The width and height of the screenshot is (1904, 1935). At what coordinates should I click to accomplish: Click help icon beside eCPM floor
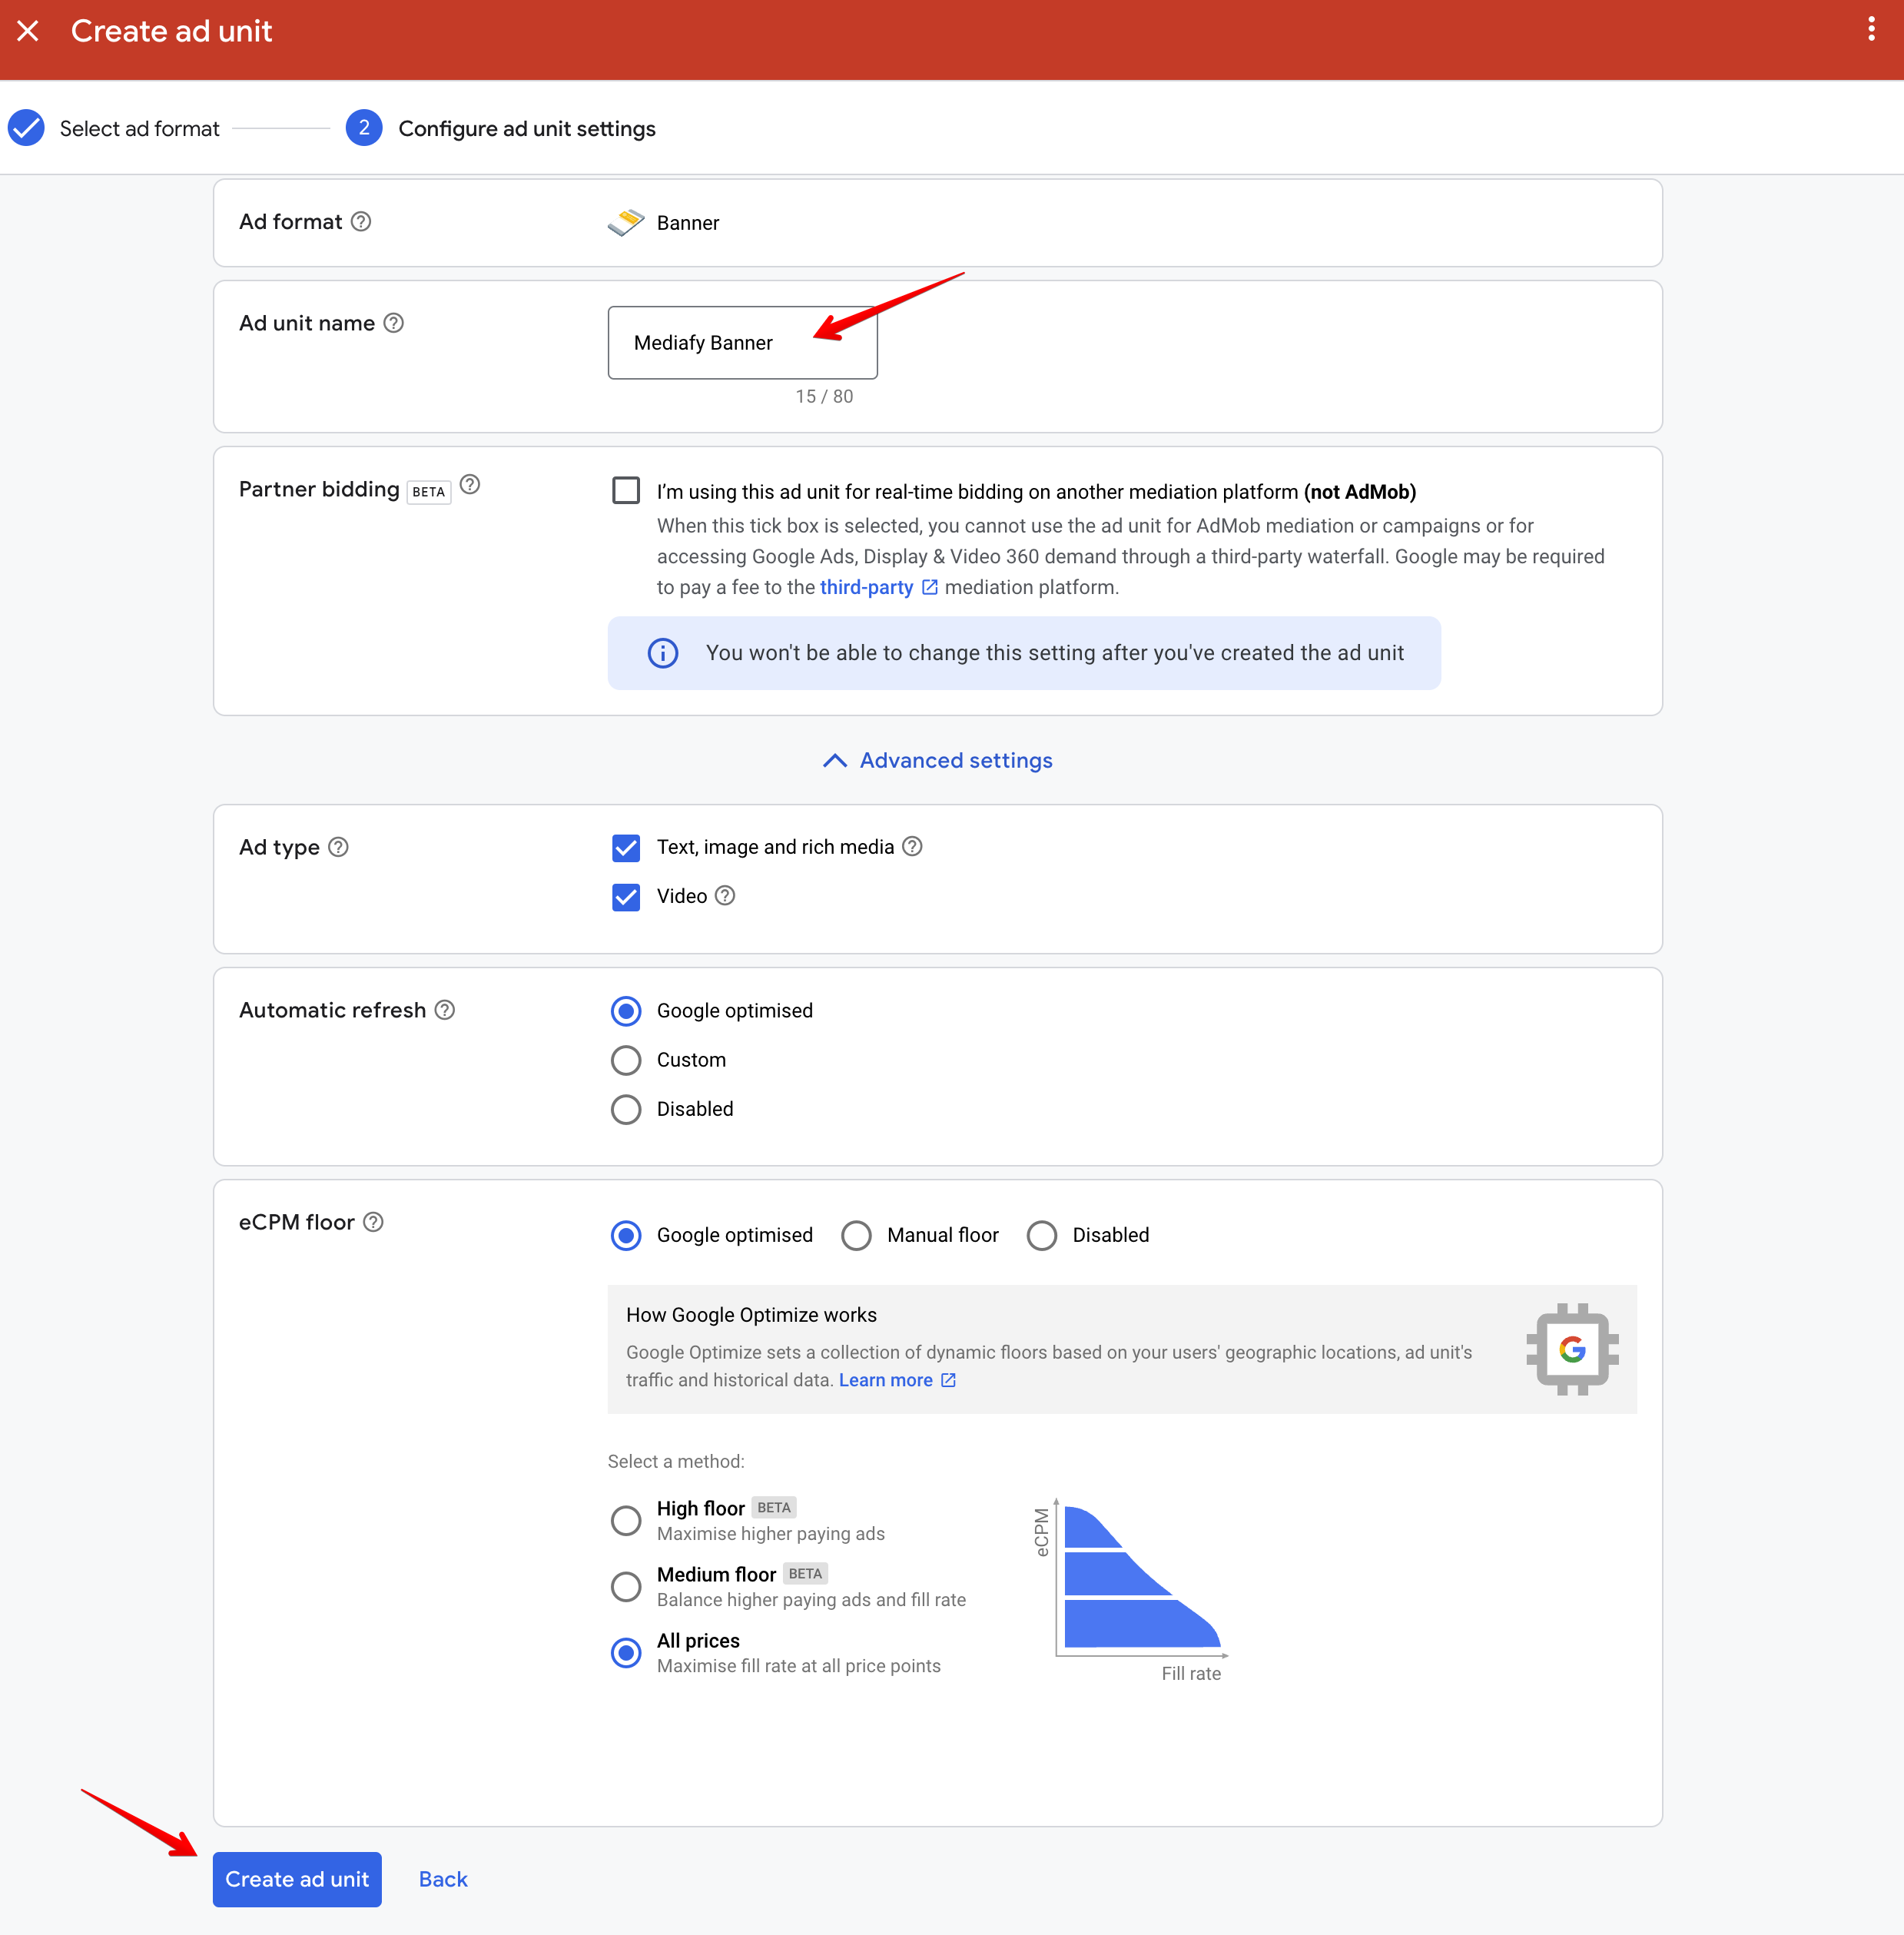373,1222
